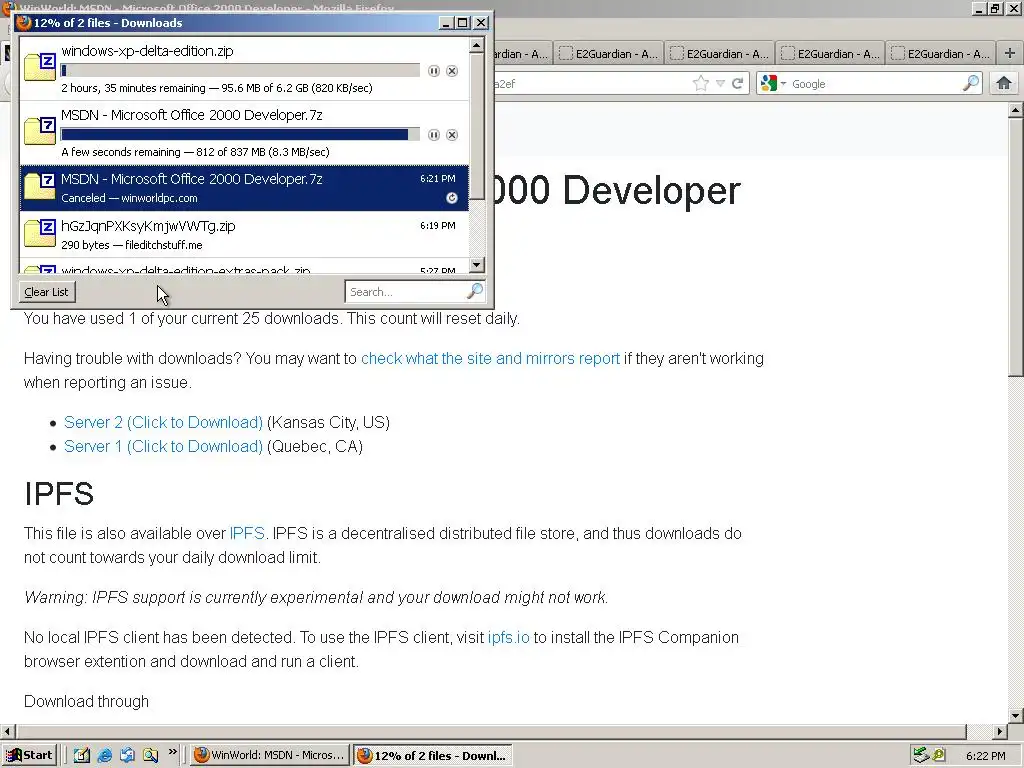The width and height of the screenshot is (1024, 768).
Task: Click the '6:19 PM' download timestamp
Action: pyautogui.click(x=438, y=225)
